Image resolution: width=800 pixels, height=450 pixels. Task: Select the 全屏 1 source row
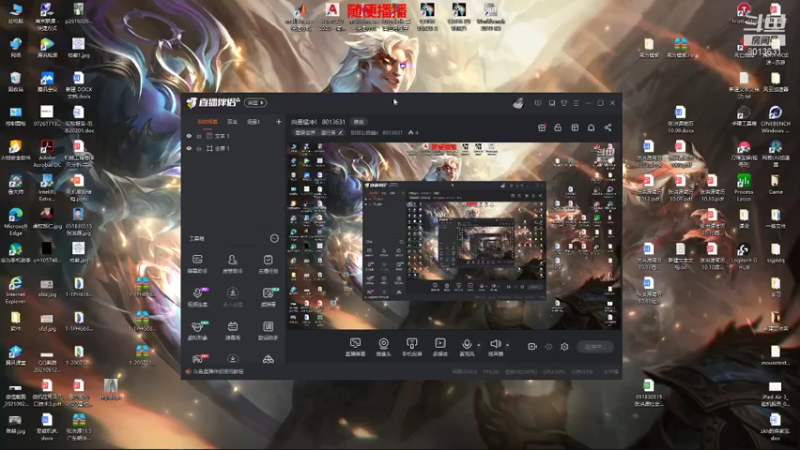pyautogui.click(x=233, y=148)
